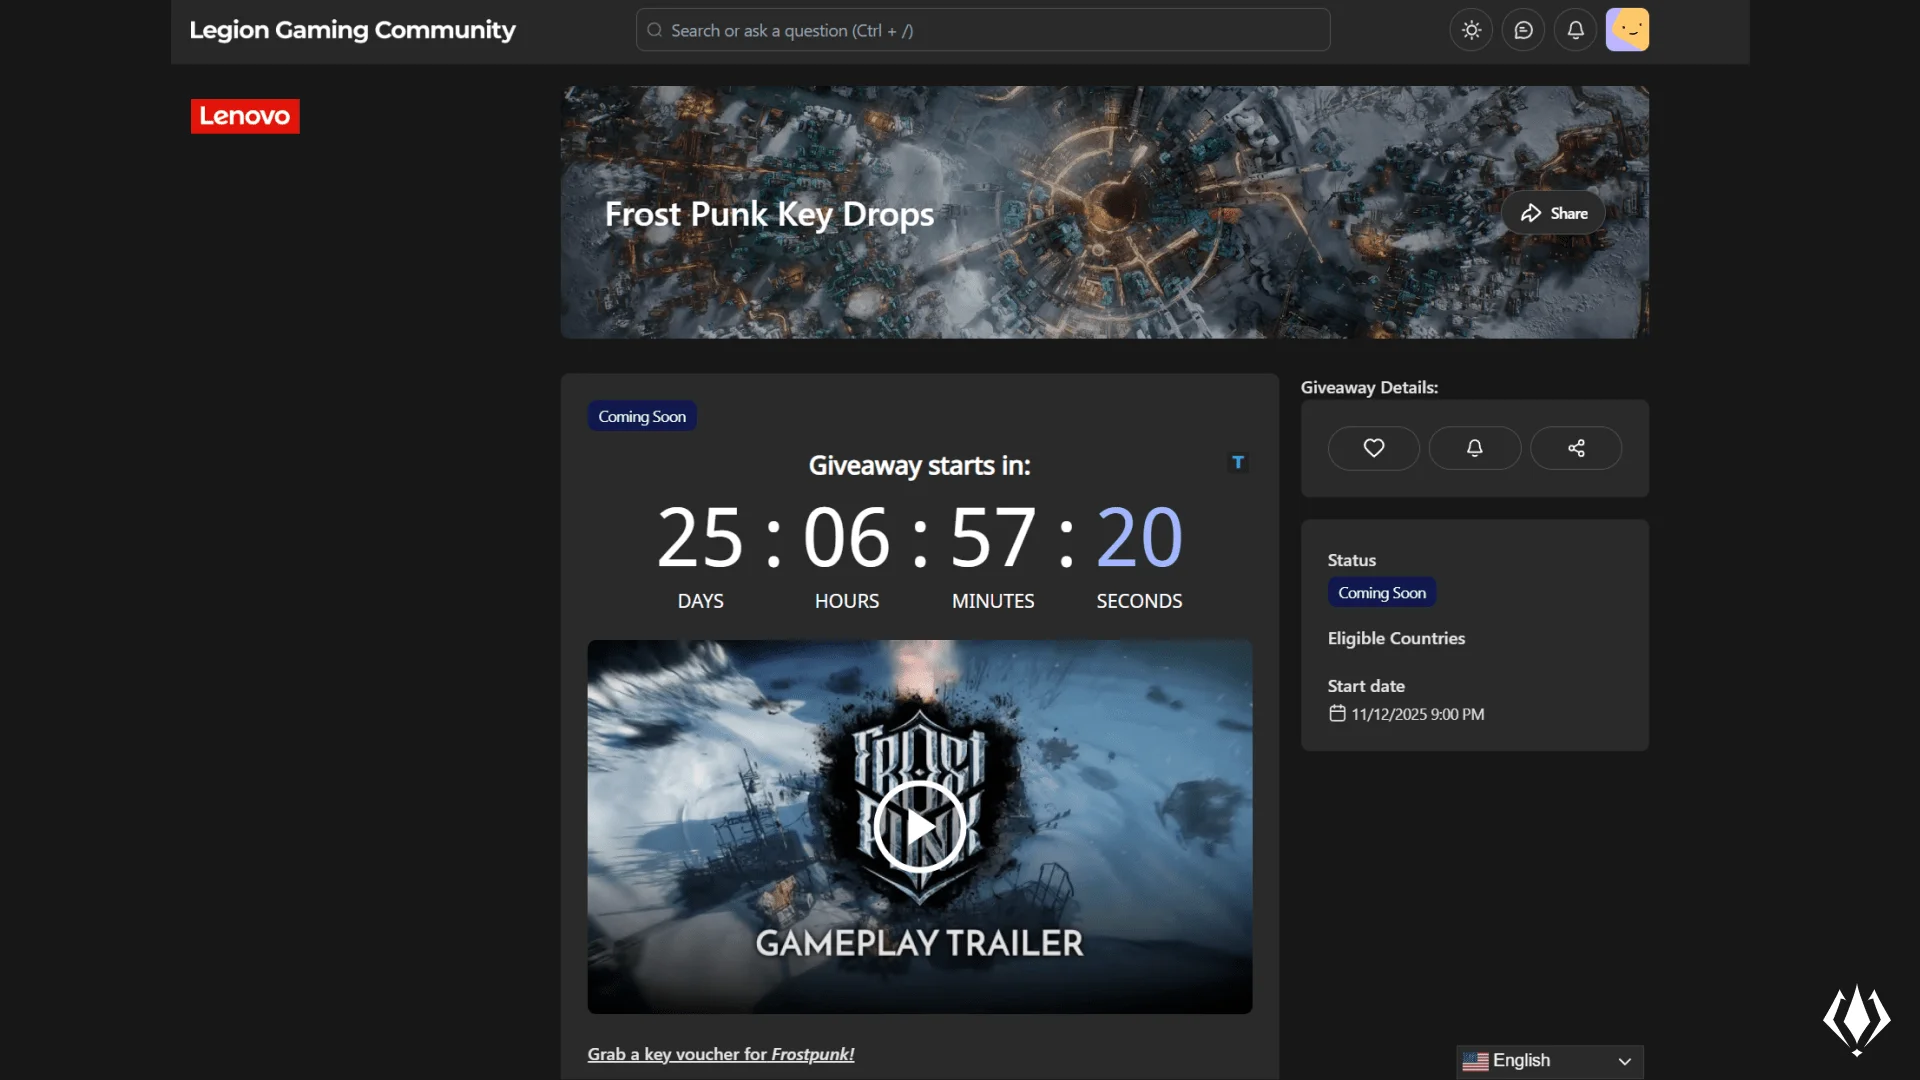Open the notifications bell in header
Viewport: 1920px width, 1080px height.
tap(1575, 30)
